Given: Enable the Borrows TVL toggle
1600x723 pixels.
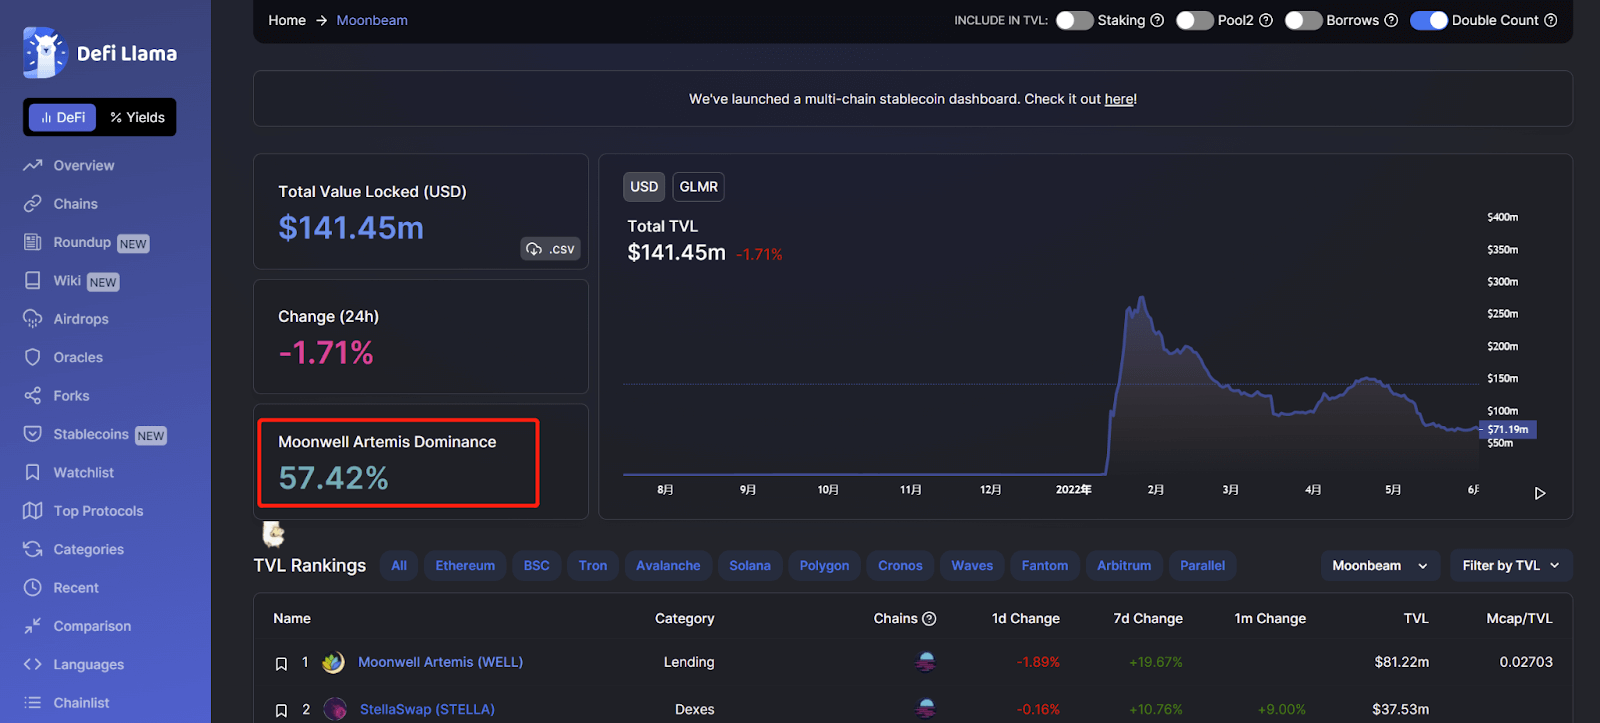Looking at the screenshot, I should click(1303, 20).
